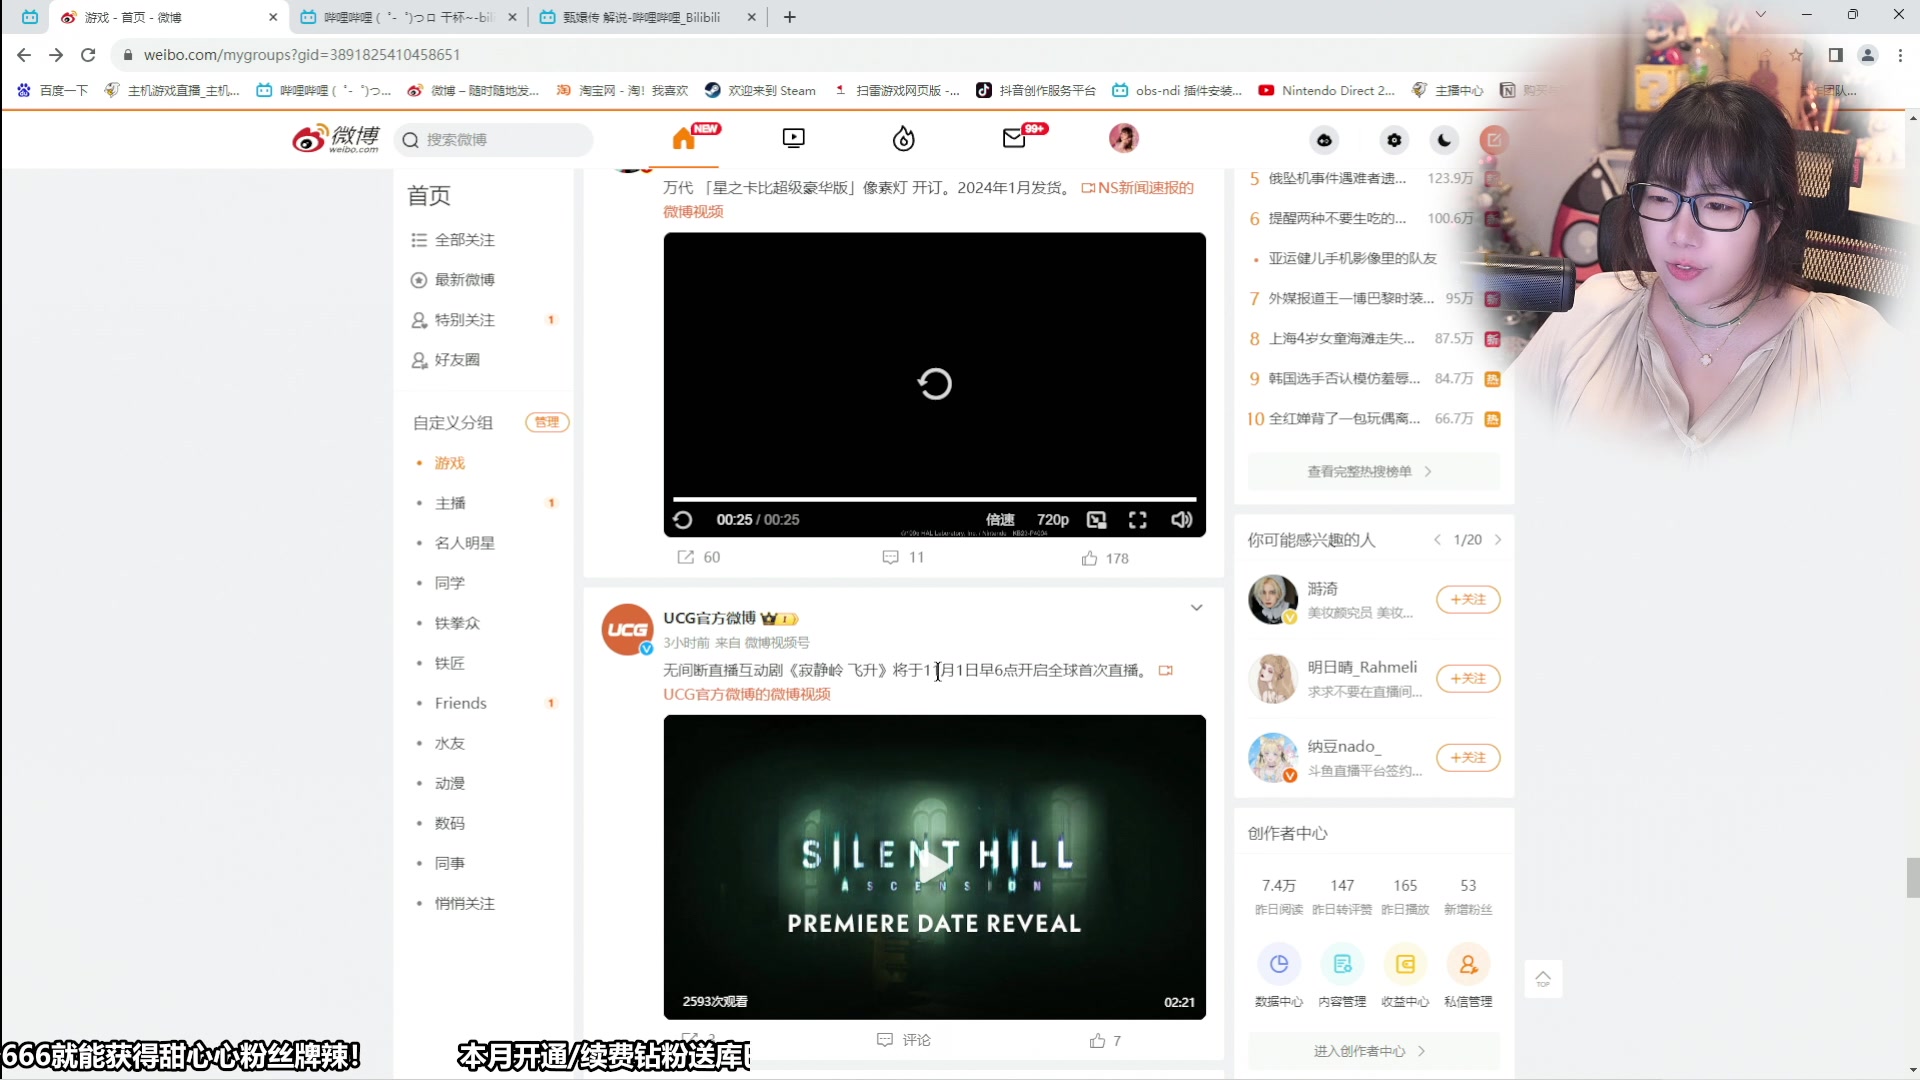
Task: Open the trending flame icon in top navigation
Action: click(x=903, y=139)
